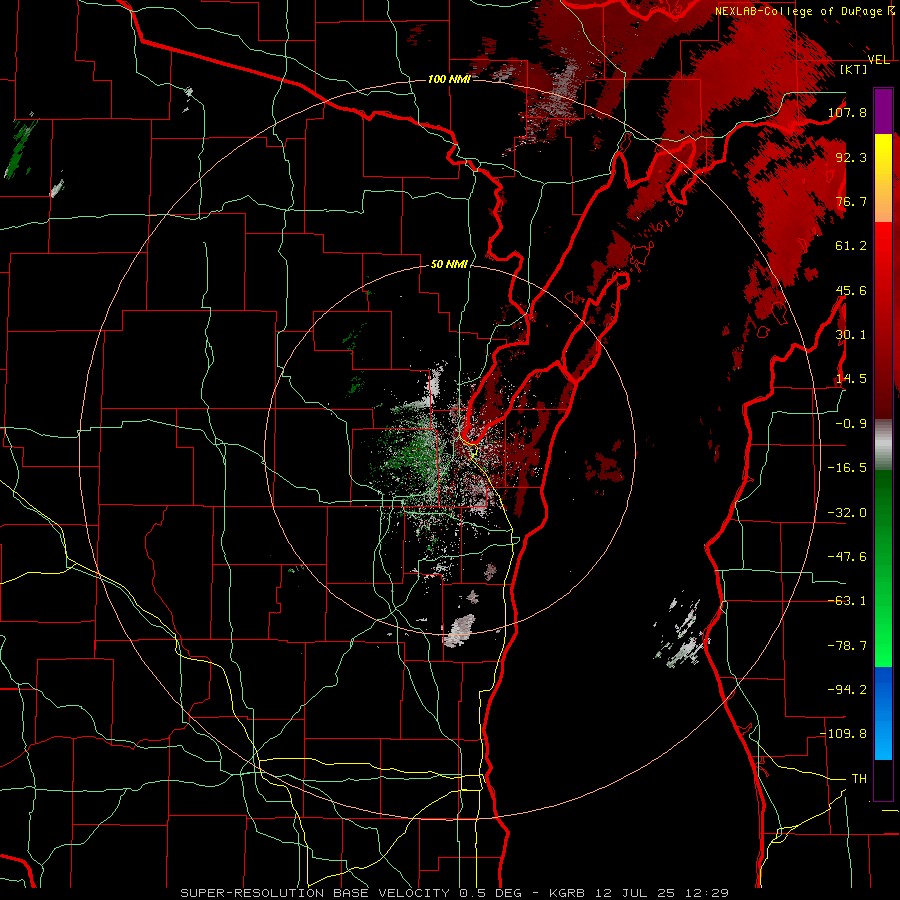The height and width of the screenshot is (900, 900).
Task: Click the 107.8 velocity scale value
Action: tap(847, 112)
